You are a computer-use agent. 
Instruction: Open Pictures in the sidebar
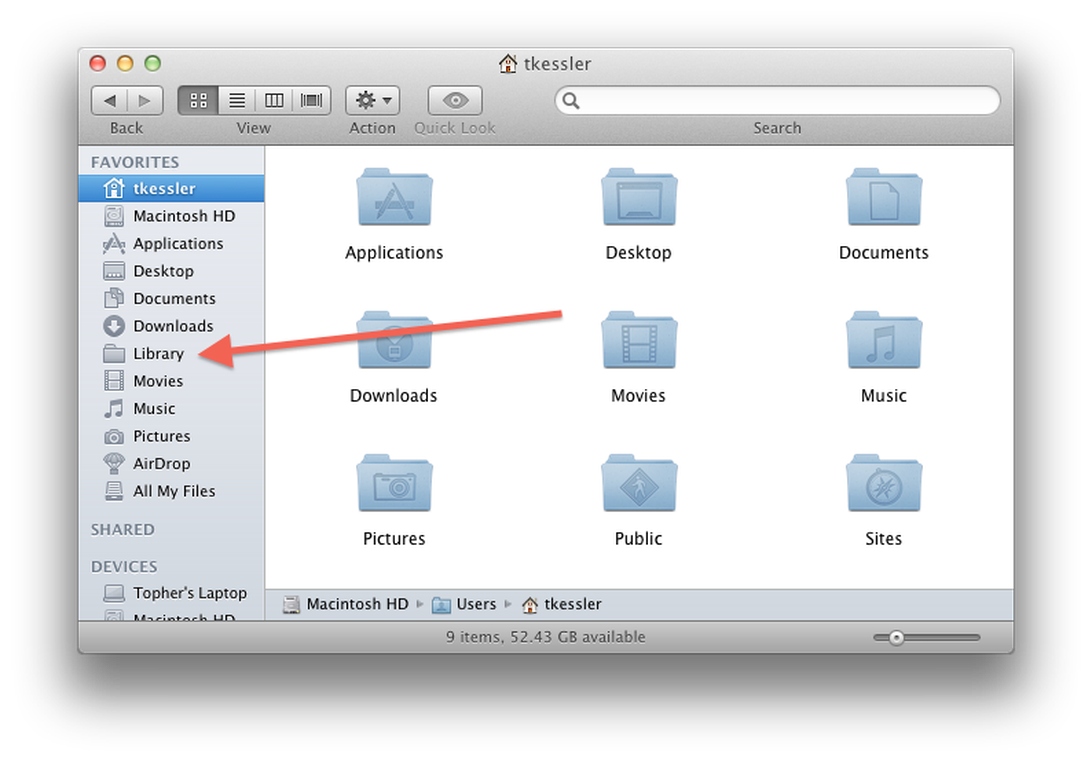pos(171,436)
